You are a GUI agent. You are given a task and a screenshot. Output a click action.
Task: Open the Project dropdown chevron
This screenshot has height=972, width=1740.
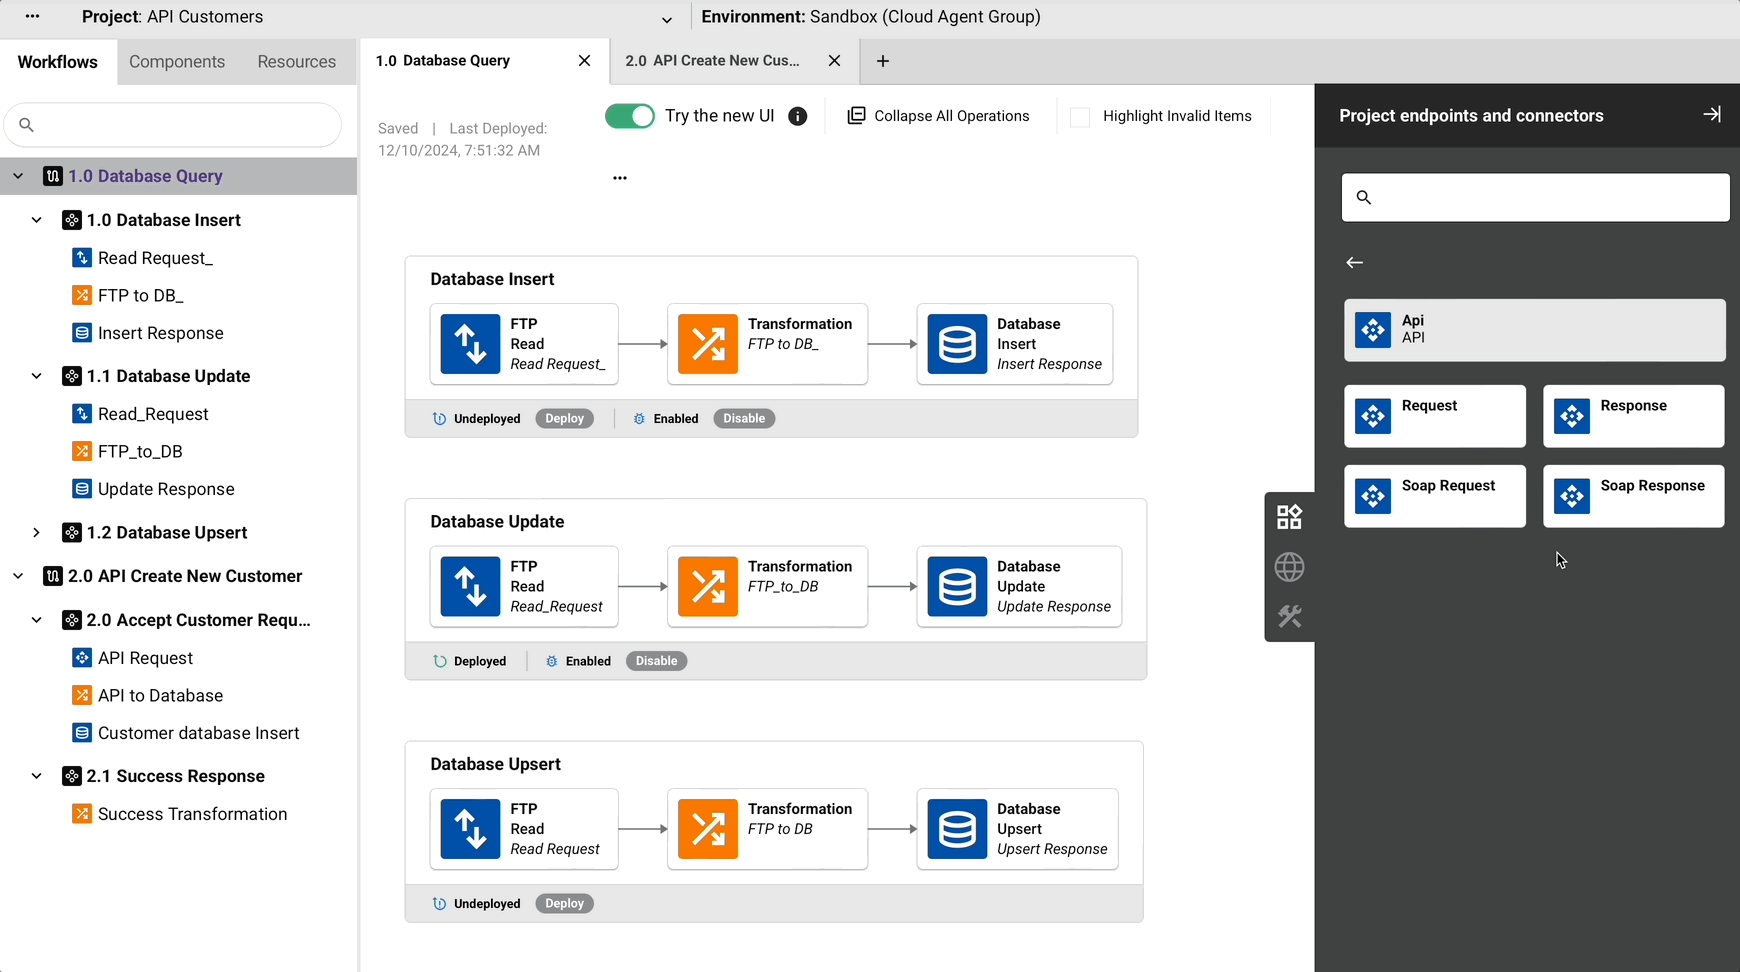(667, 19)
